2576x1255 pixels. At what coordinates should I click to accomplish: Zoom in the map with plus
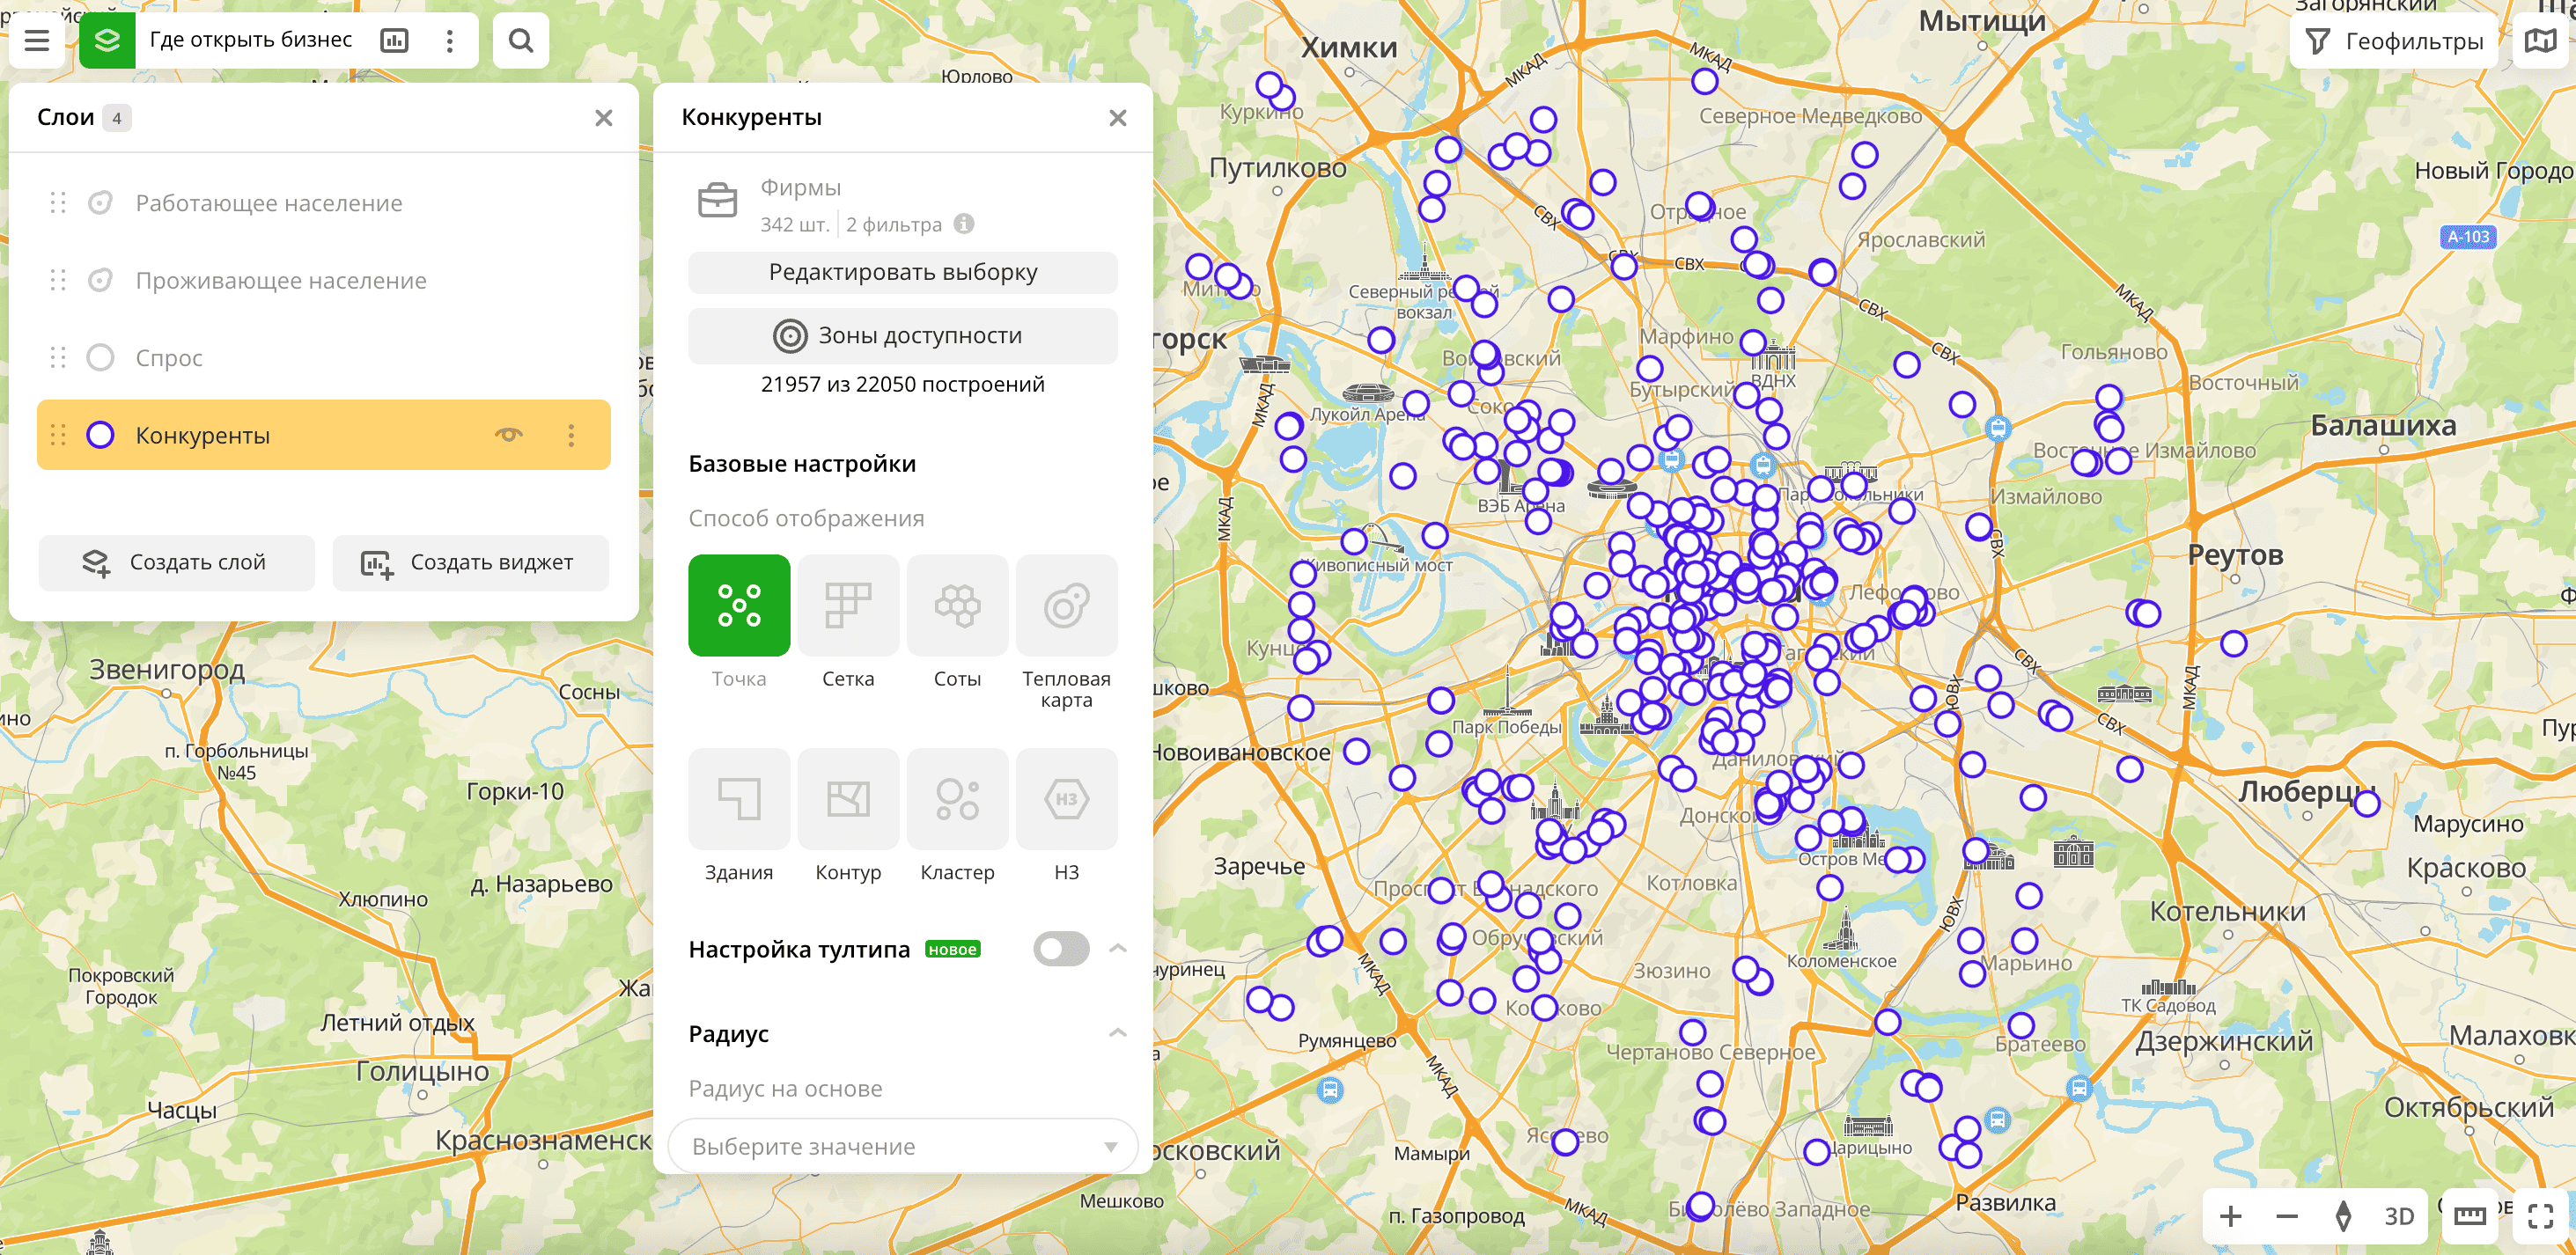point(2230,1216)
